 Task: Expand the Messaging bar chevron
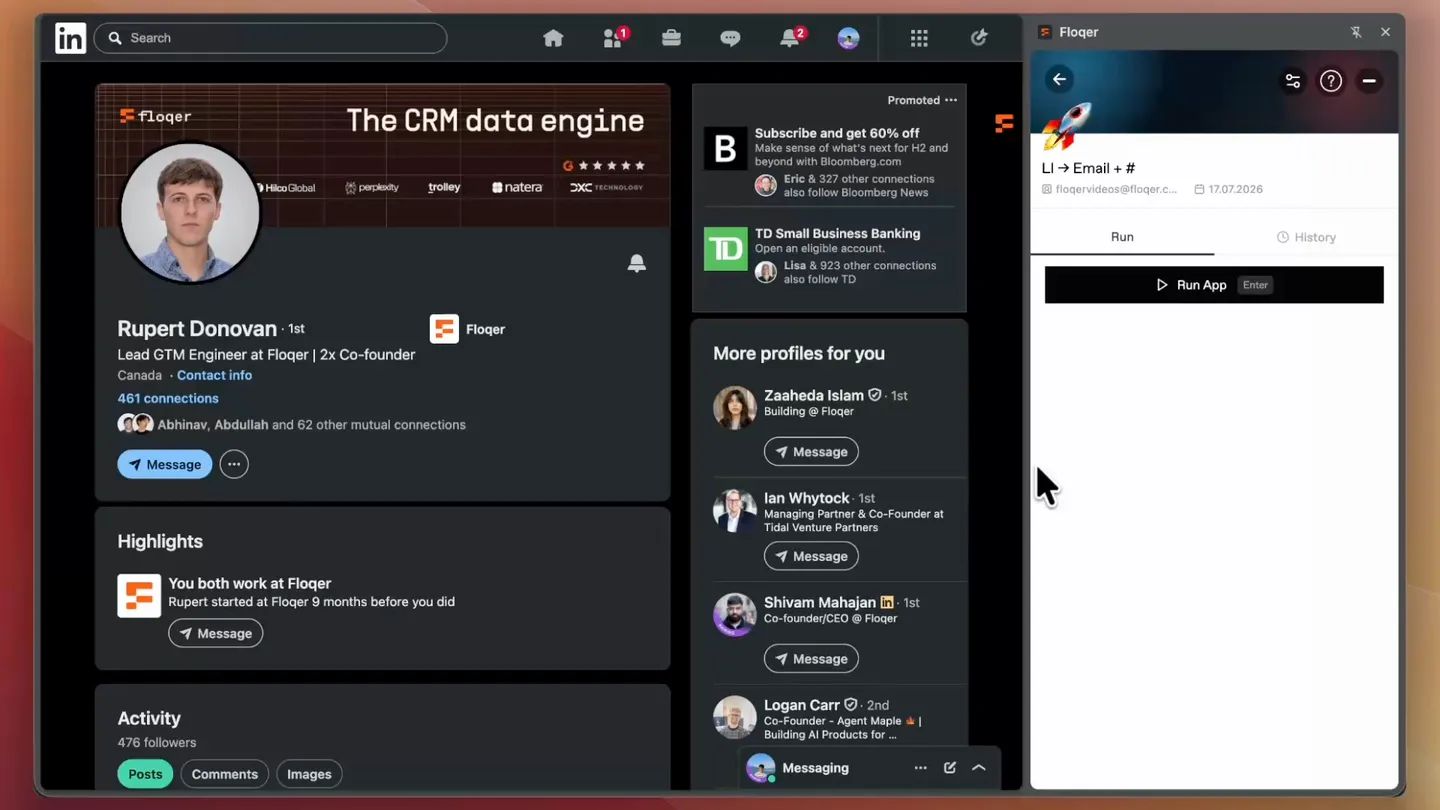coord(979,768)
